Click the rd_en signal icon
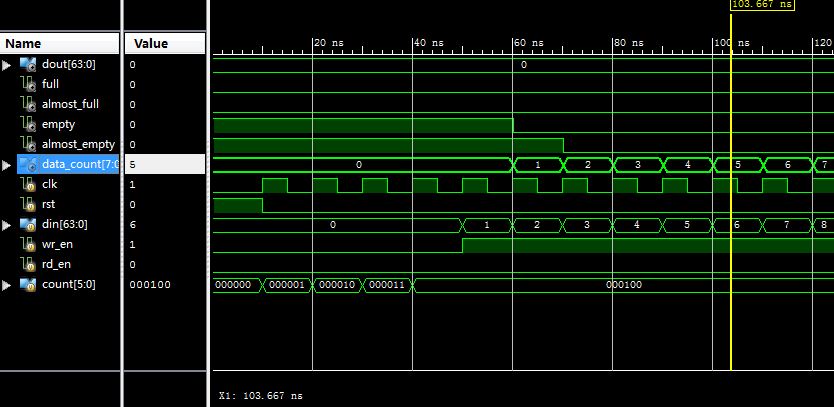This screenshot has width=834, height=407. click(x=28, y=264)
